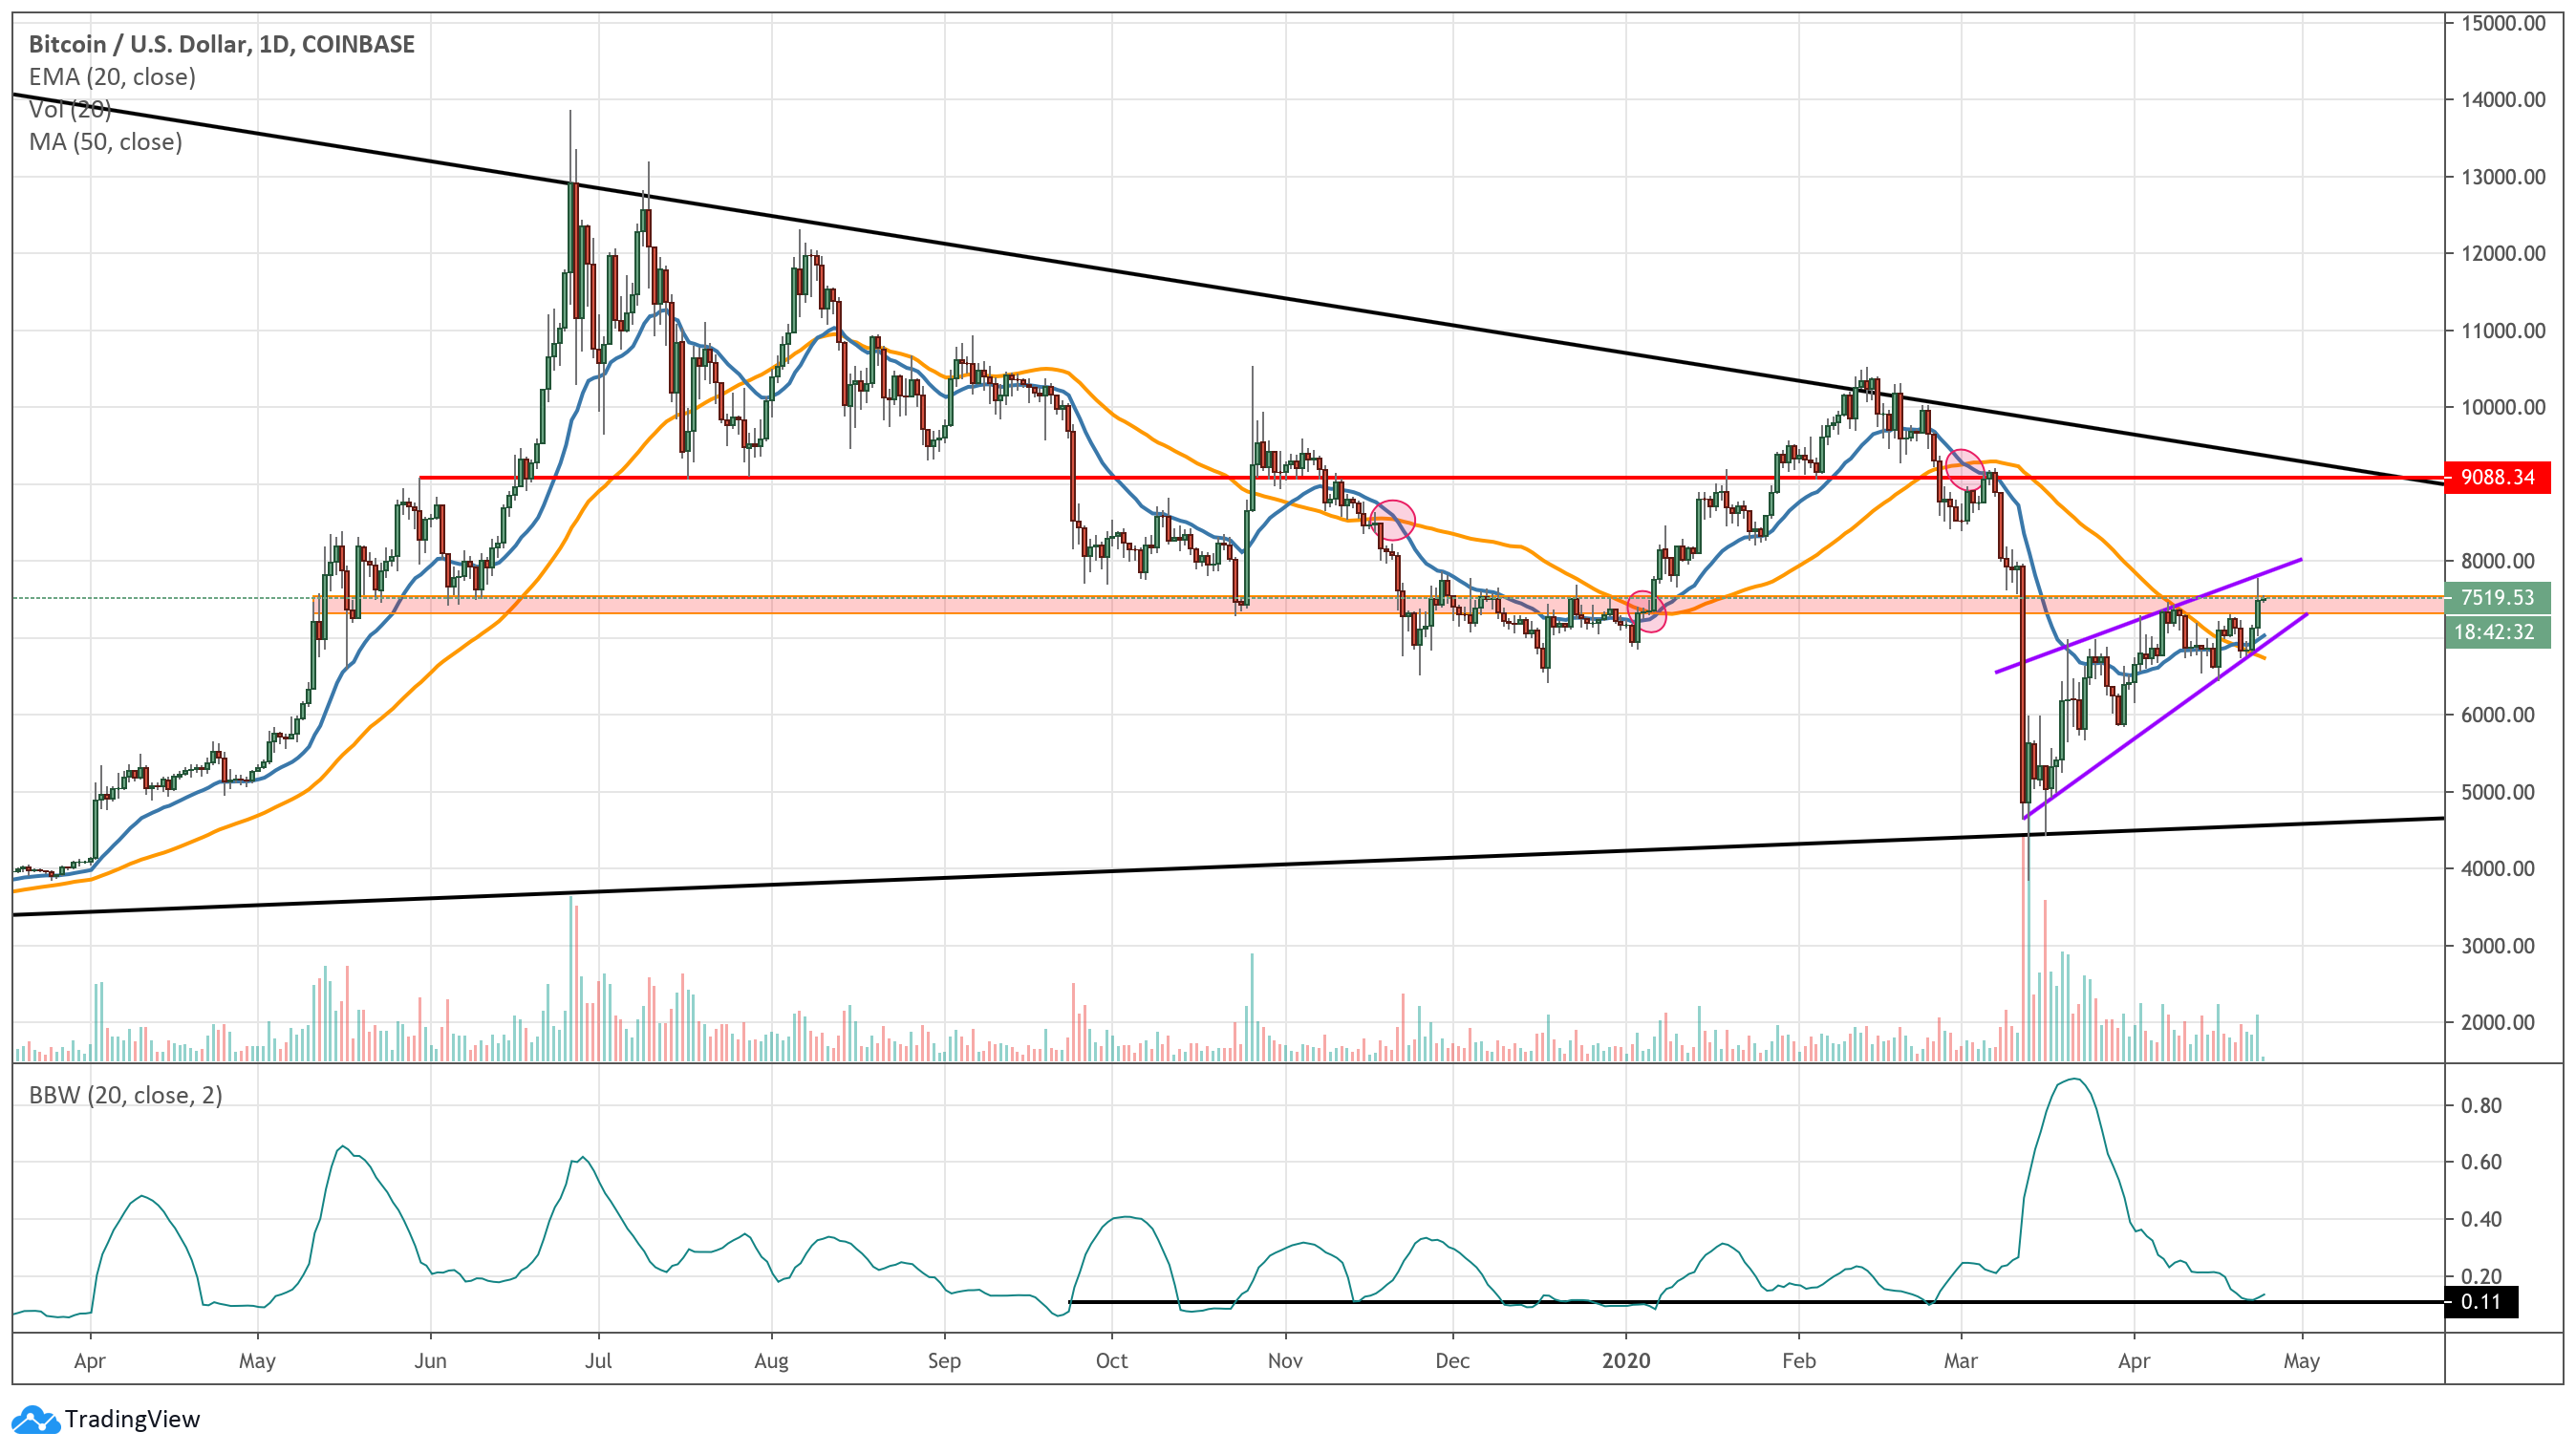
Task: Click the 11000.00 price axis label
Action: (2503, 331)
